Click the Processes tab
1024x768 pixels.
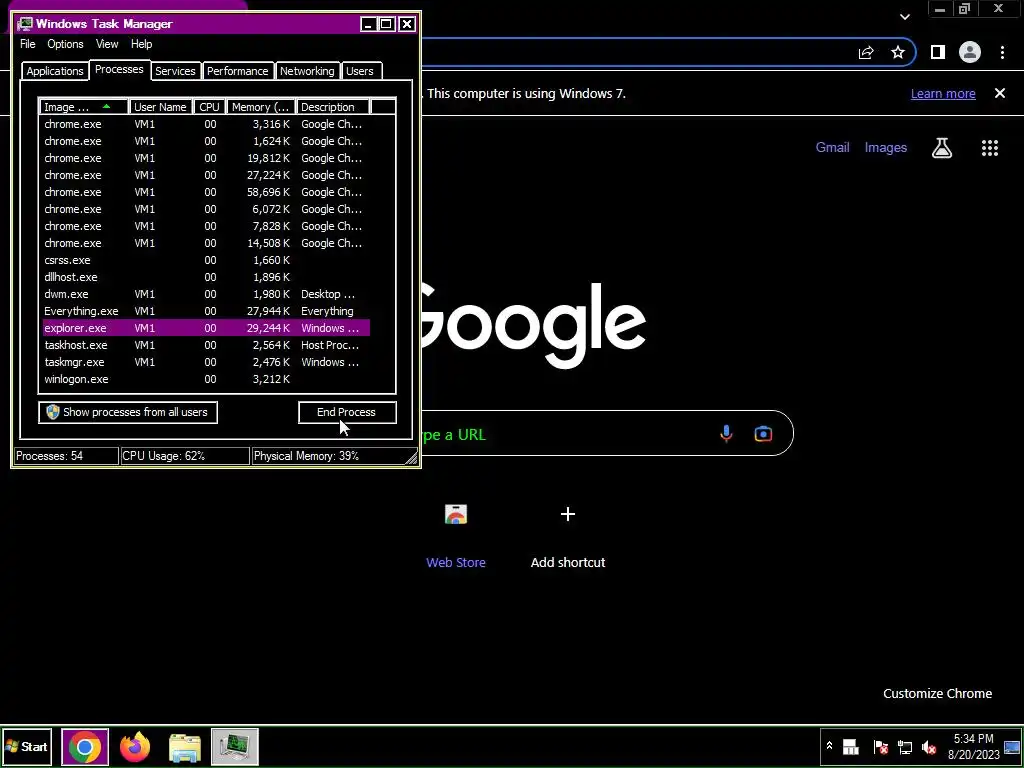(x=119, y=69)
